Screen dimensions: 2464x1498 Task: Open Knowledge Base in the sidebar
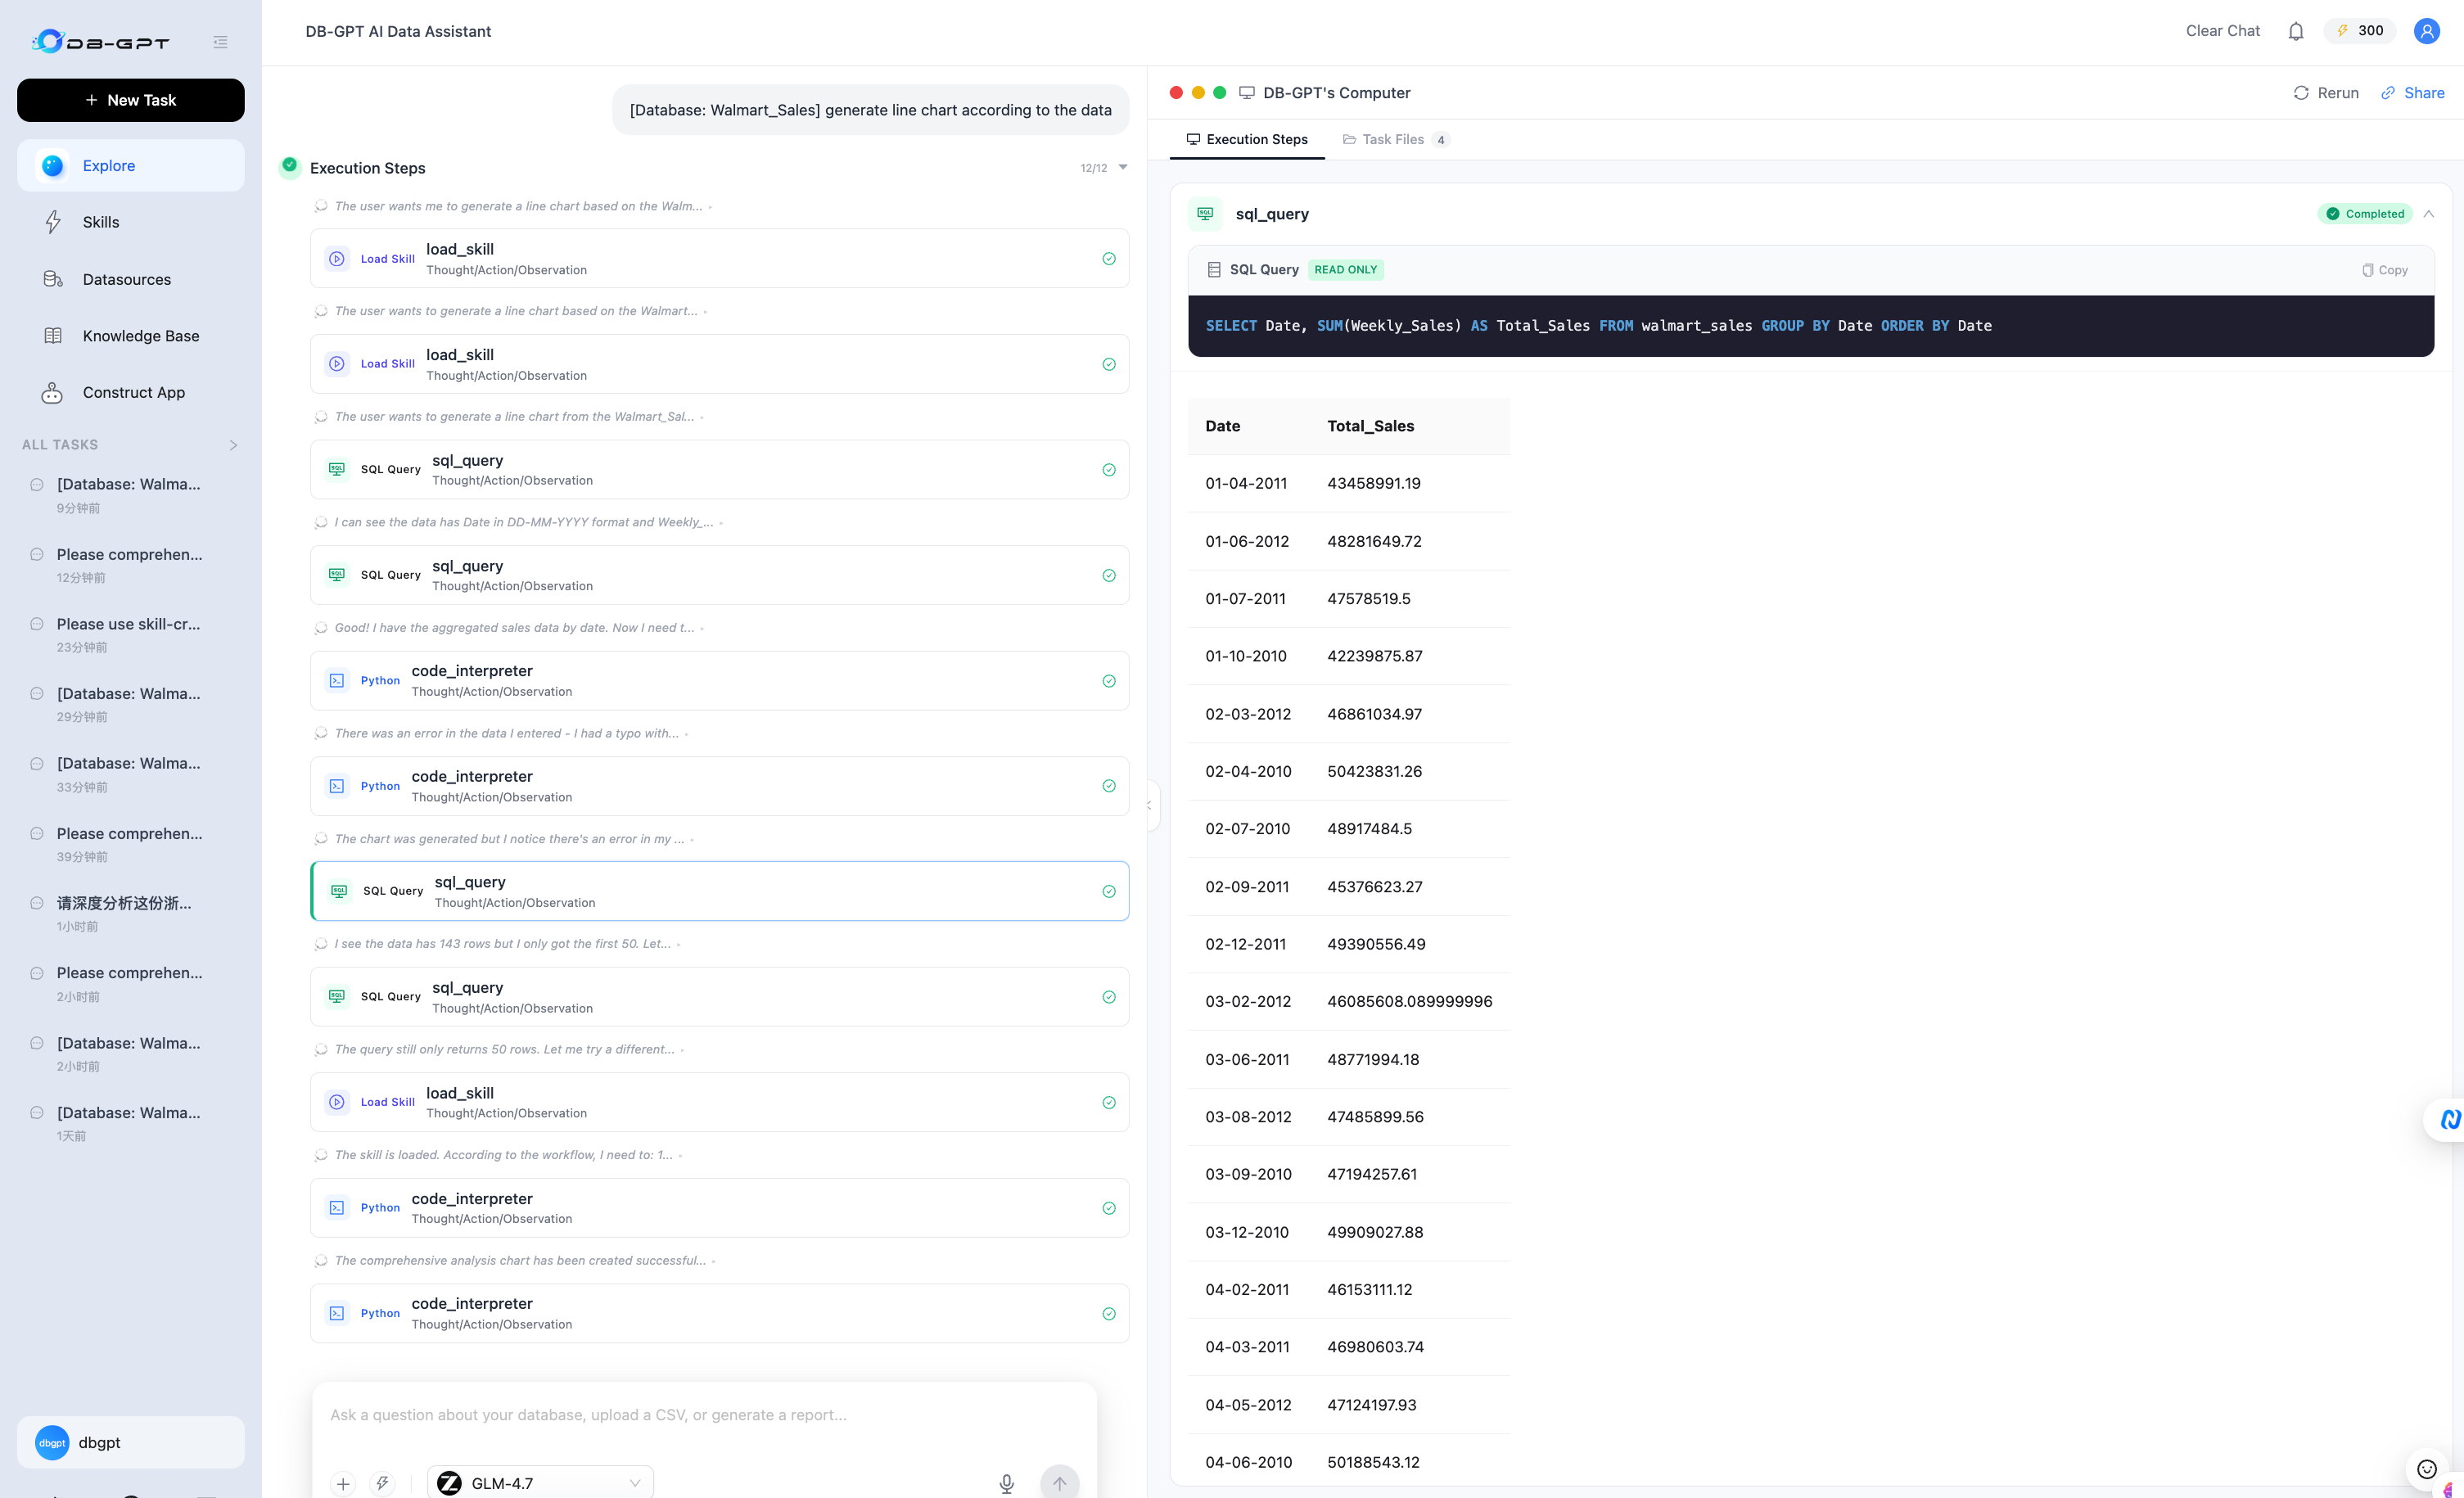click(x=140, y=336)
